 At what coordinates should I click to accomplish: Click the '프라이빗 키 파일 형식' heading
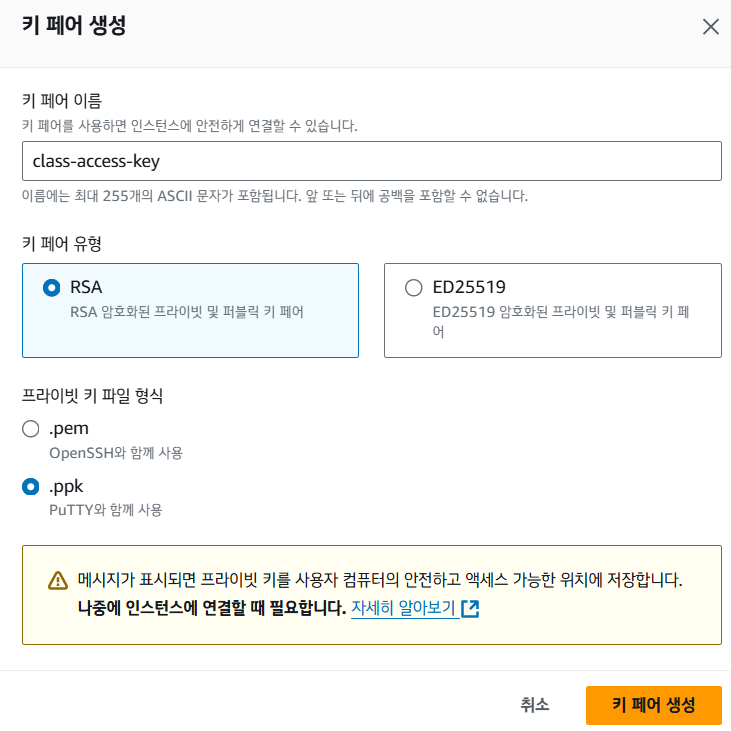pyautogui.click(x=93, y=395)
